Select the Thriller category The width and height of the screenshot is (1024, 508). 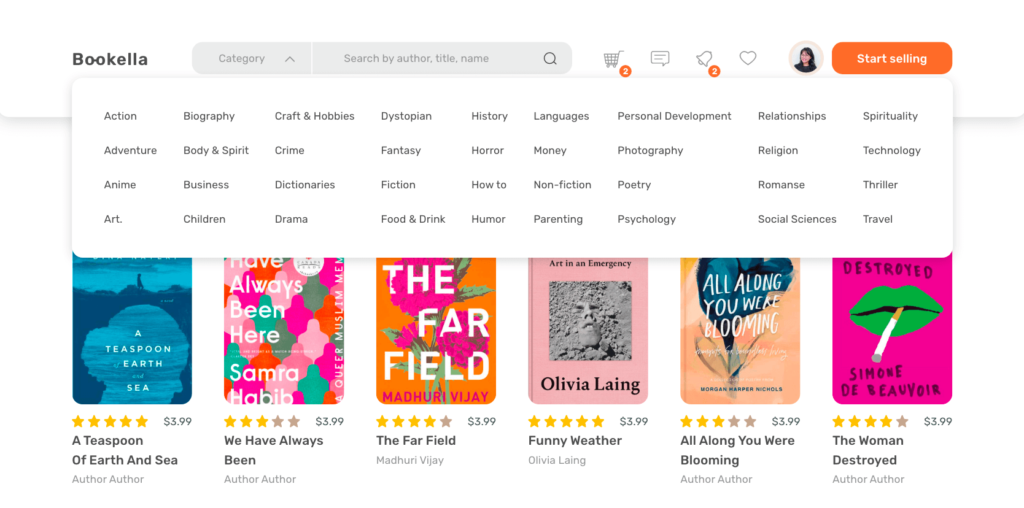click(880, 185)
